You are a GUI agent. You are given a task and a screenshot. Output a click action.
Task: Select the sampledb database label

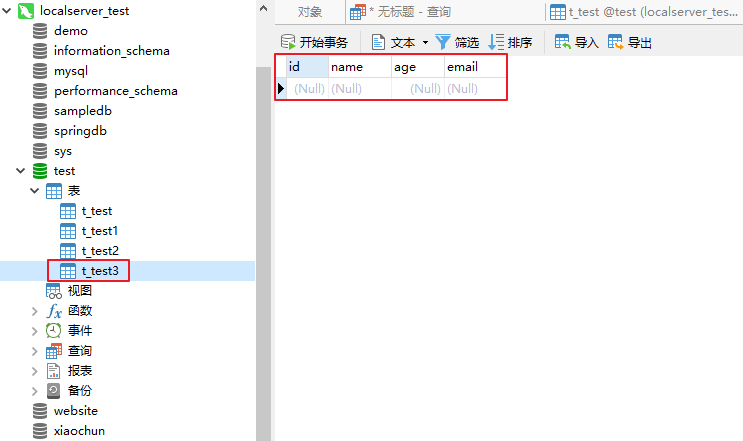click(83, 111)
